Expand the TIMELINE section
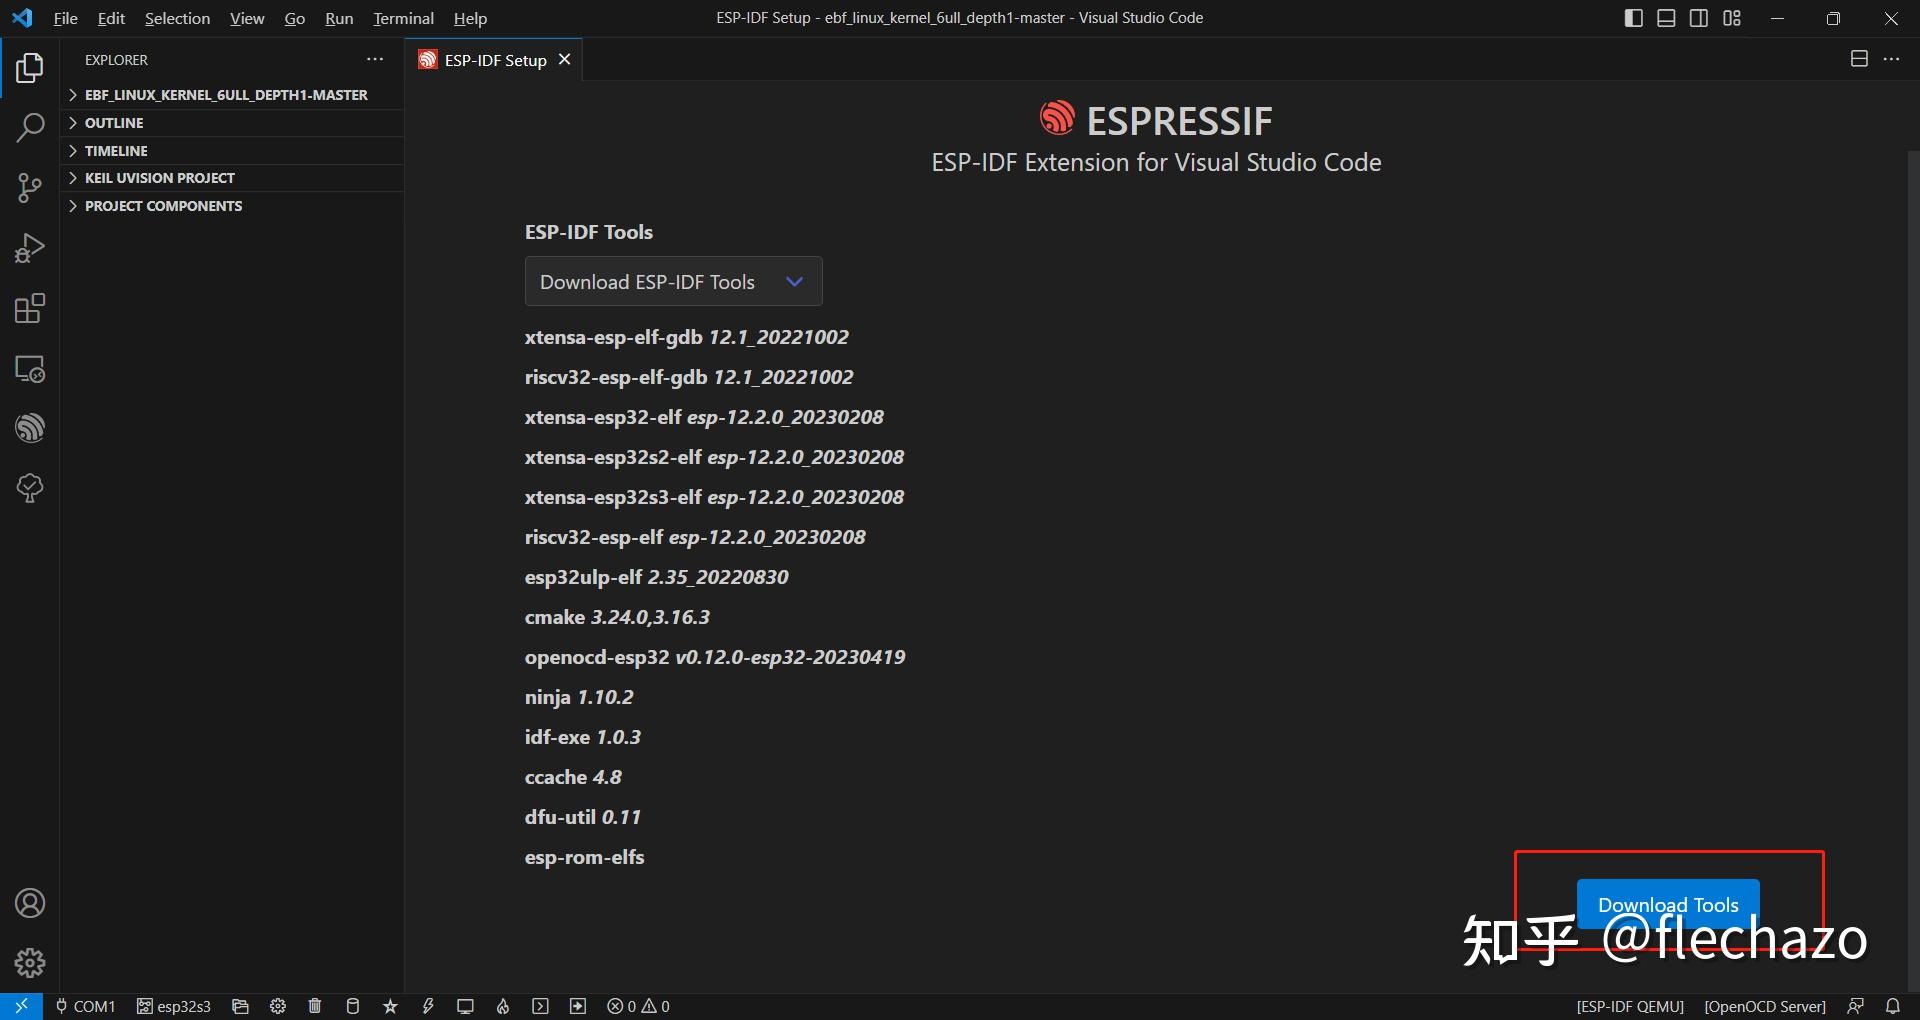The image size is (1920, 1020). [x=232, y=151]
